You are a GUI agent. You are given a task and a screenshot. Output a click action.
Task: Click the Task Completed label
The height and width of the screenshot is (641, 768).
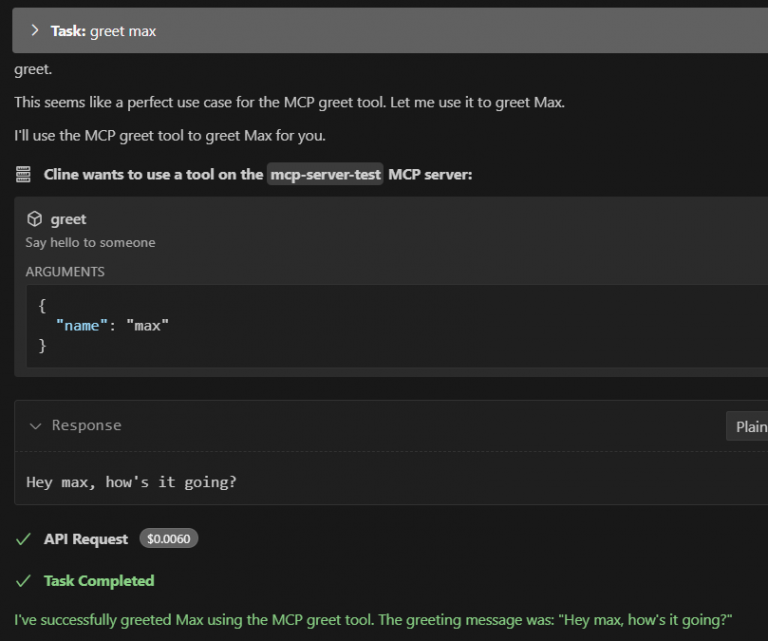pyautogui.click(x=99, y=581)
